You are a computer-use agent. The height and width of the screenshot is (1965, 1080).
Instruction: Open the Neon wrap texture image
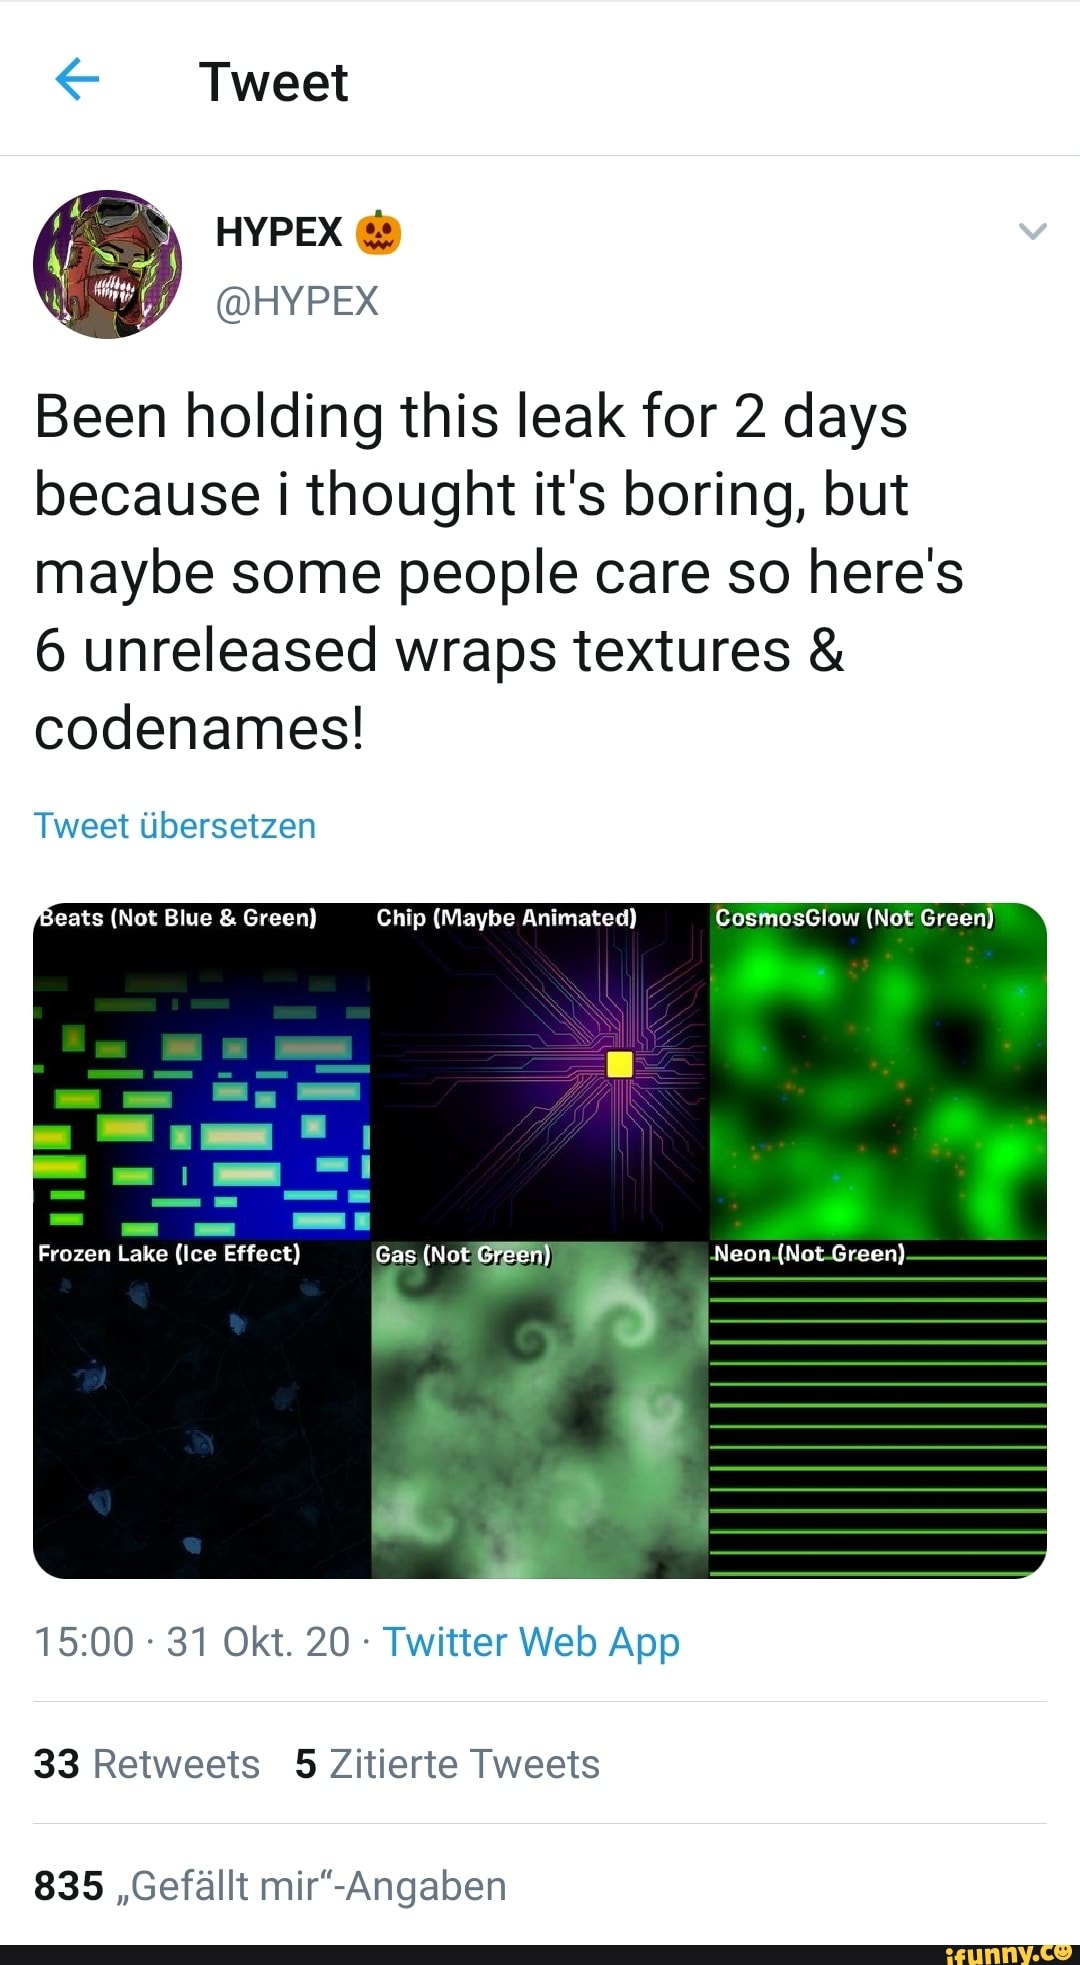pos(878,1412)
